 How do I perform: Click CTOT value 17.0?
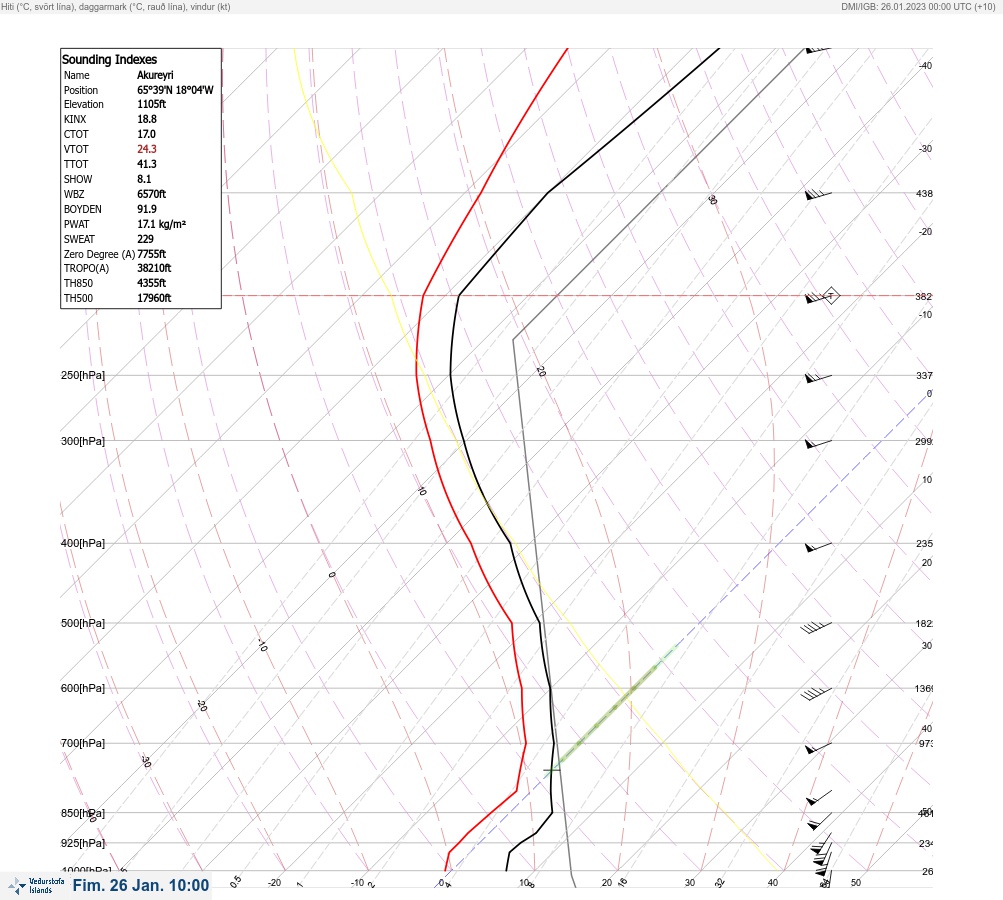pyautogui.click(x=146, y=134)
